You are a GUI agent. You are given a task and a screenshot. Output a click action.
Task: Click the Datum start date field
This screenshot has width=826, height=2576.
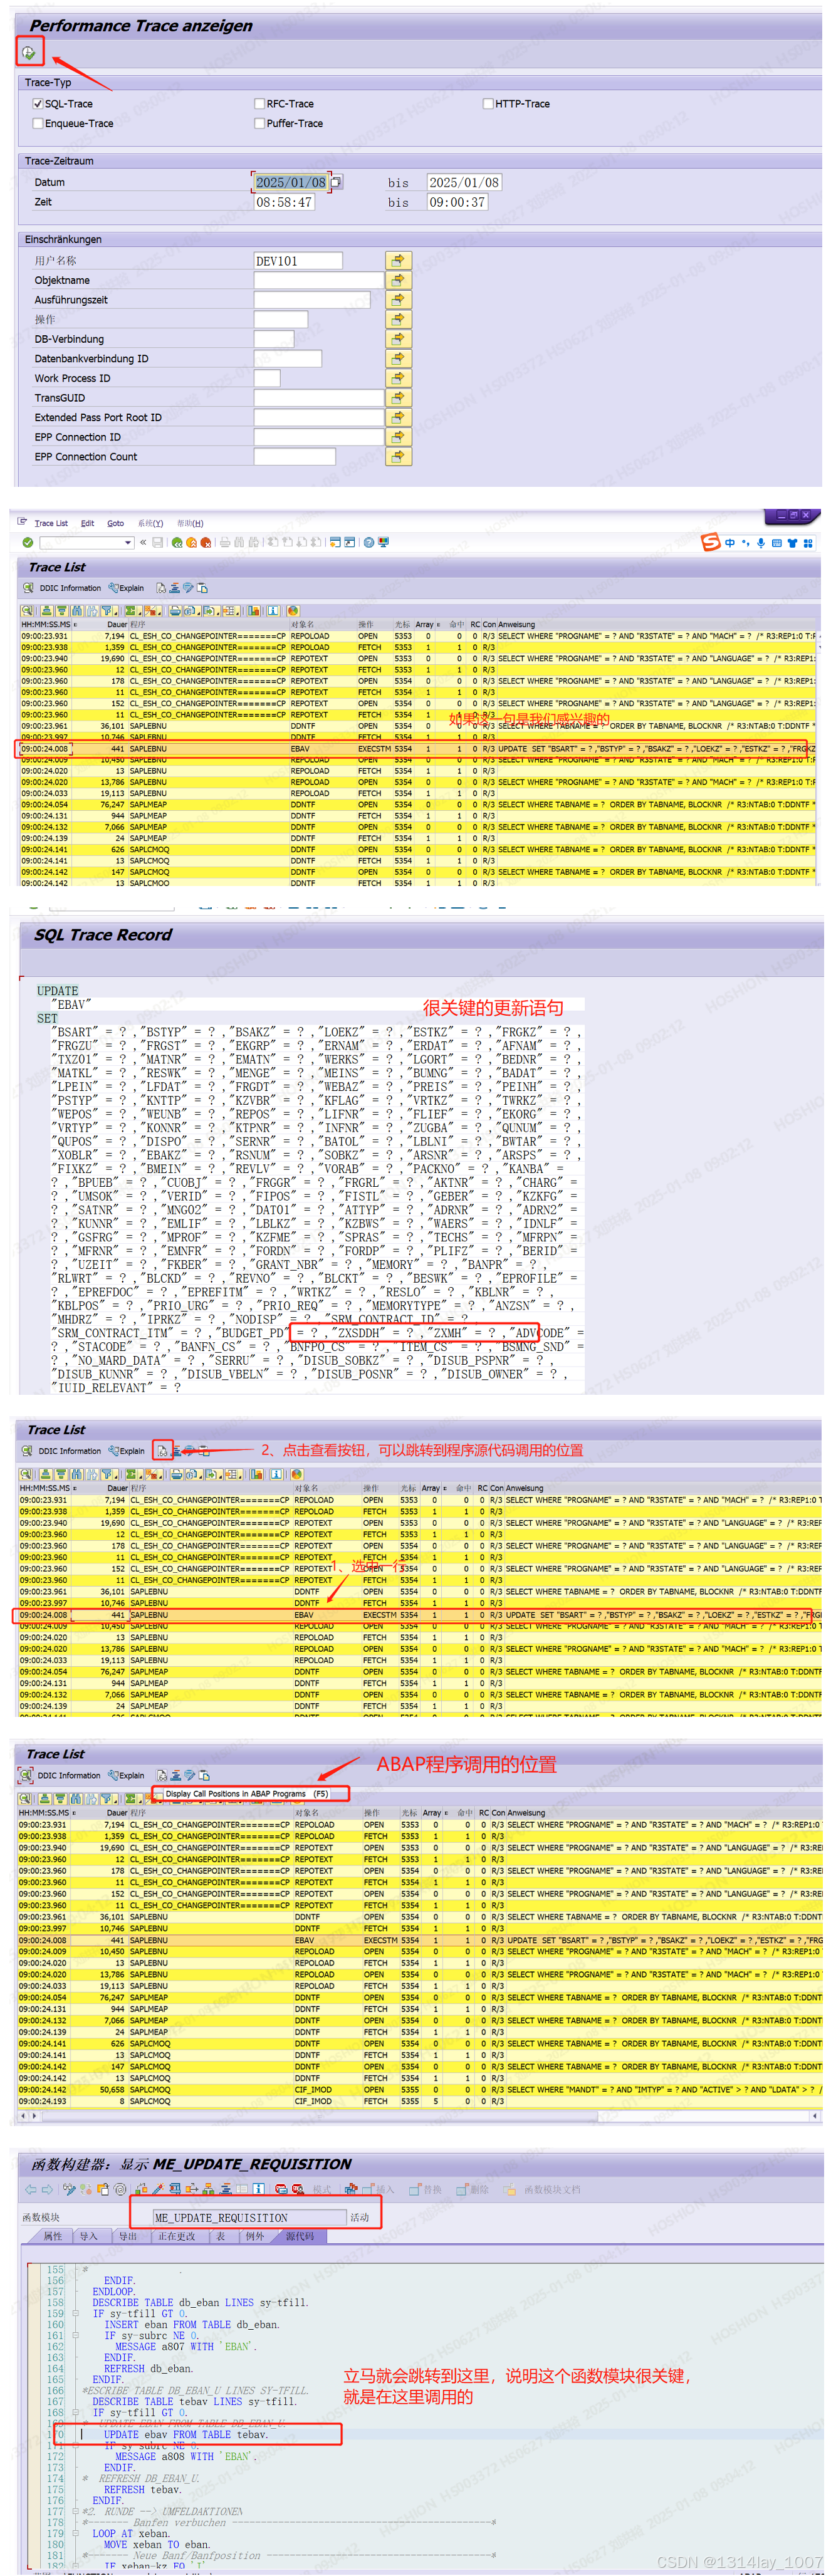(x=291, y=182)
